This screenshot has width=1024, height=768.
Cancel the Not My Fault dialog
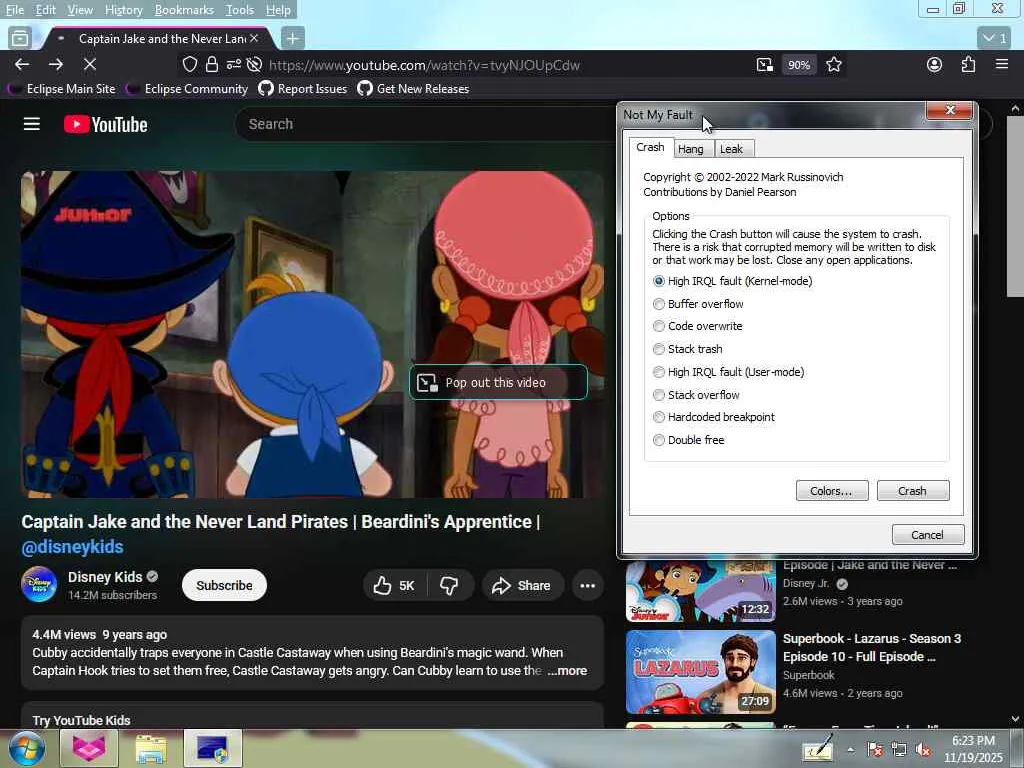pyautogui.click(x=928, y=535)
